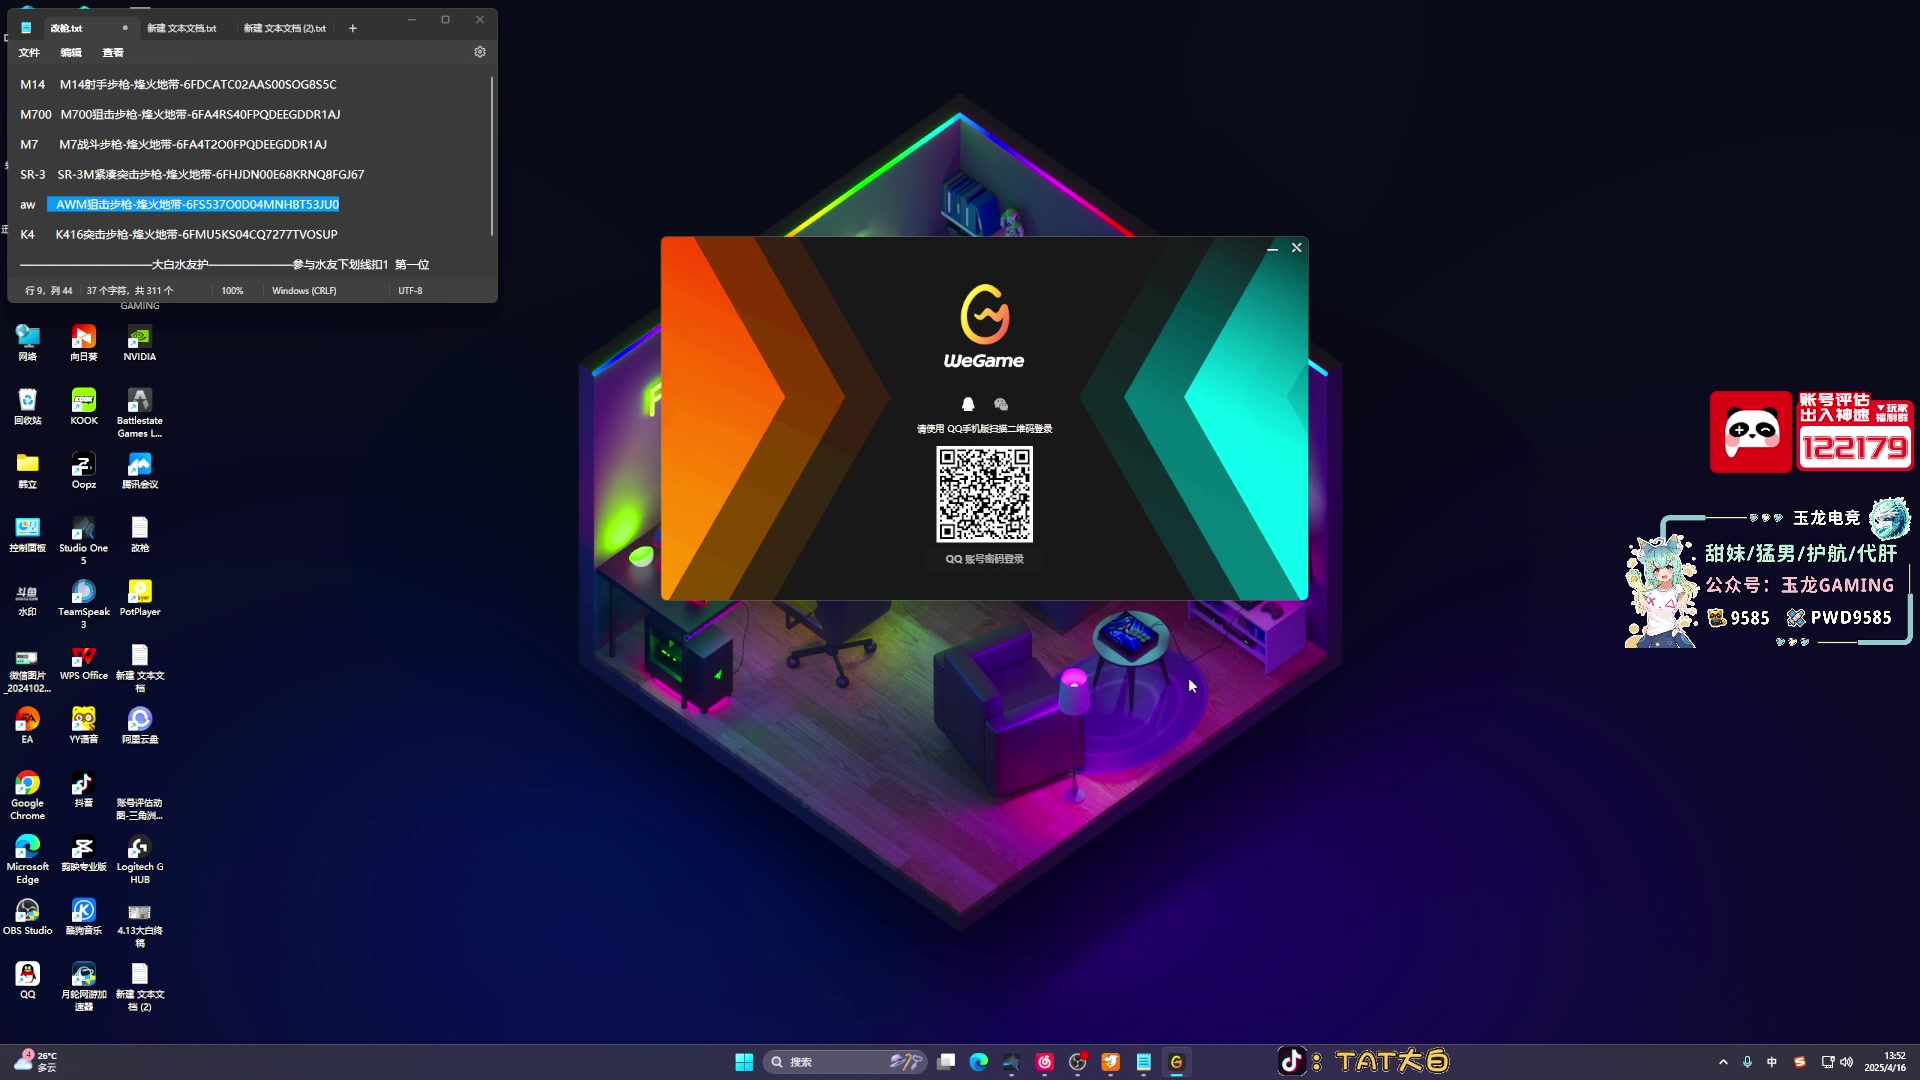The image size is (1920, 1080).
Task: Open the 编辑 menu in Notepad
Action: (x=71, y=52)
